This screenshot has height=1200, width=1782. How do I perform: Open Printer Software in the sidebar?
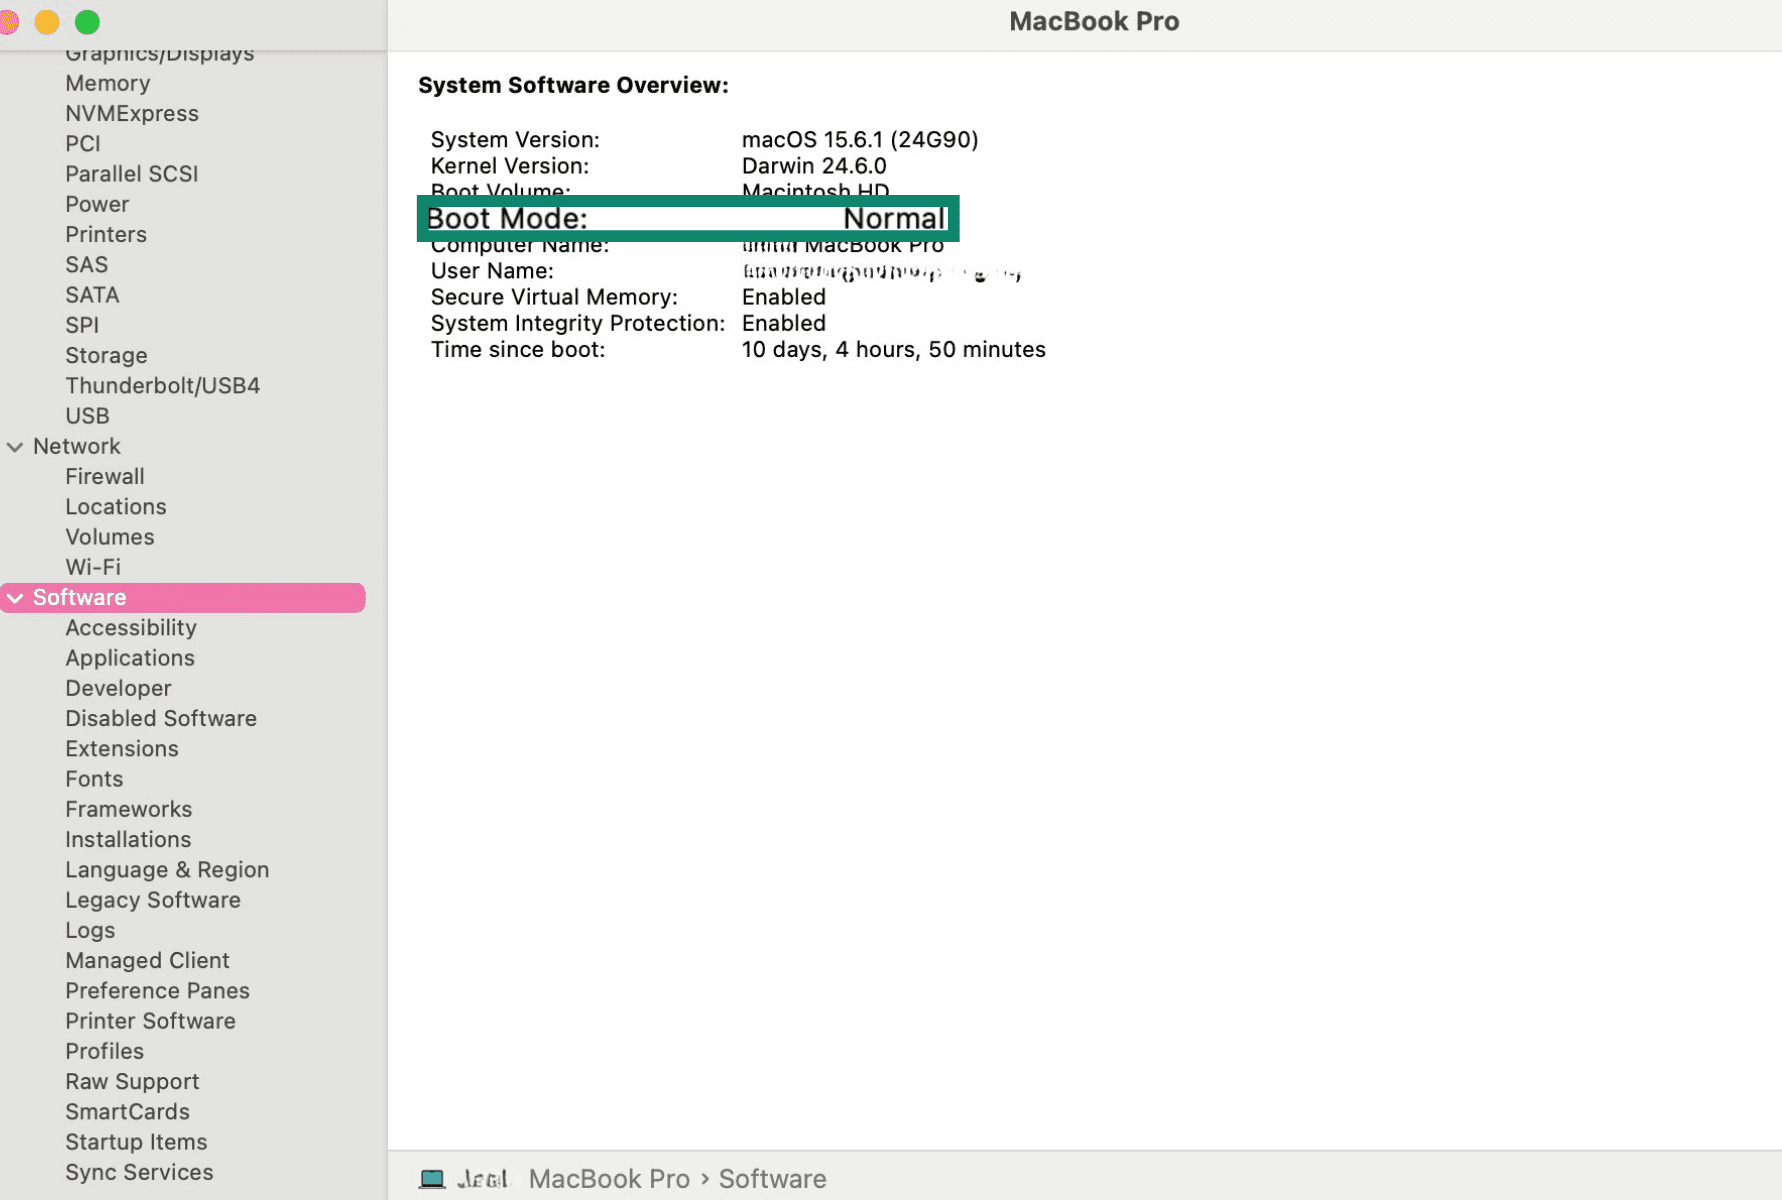tap(151, 1021)
